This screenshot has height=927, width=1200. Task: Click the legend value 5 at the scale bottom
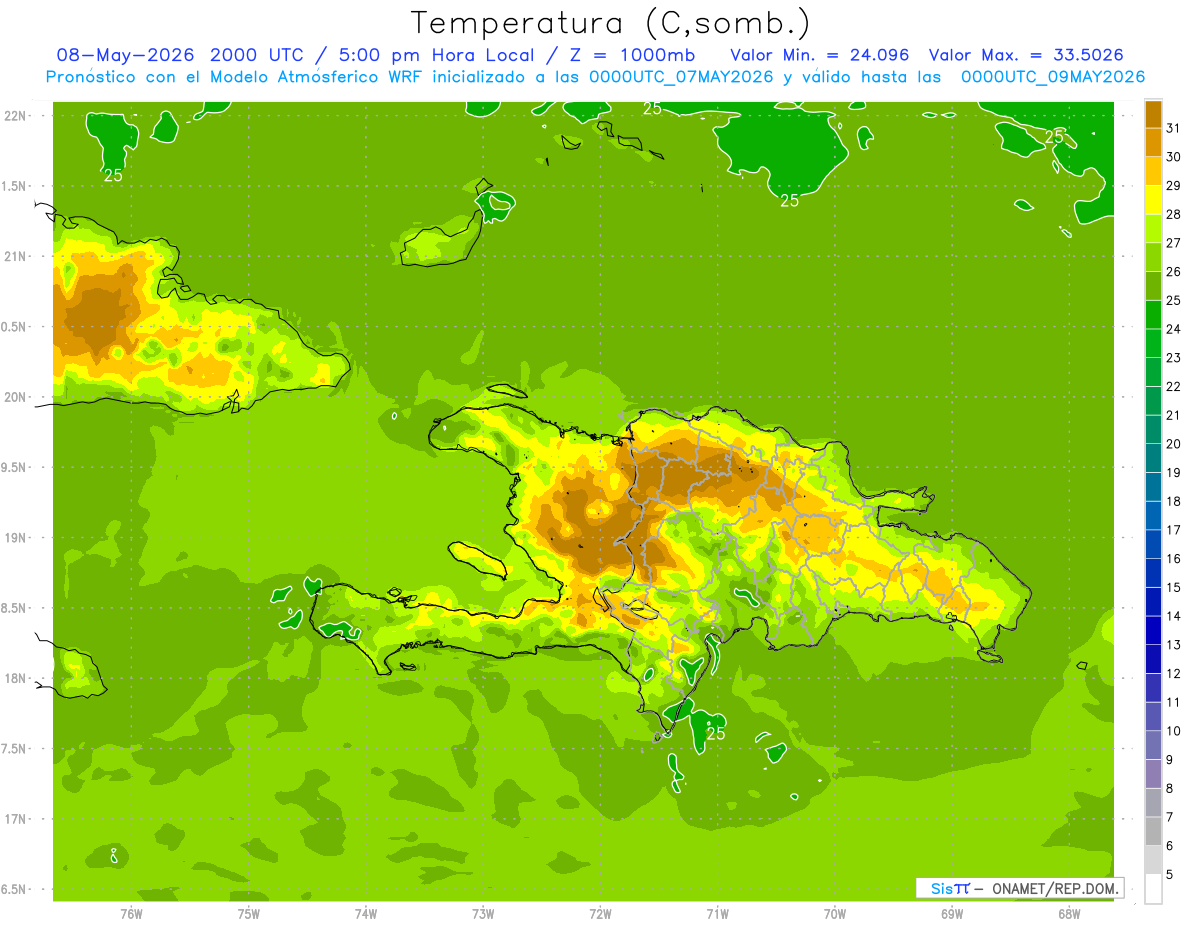[1170, 875]
